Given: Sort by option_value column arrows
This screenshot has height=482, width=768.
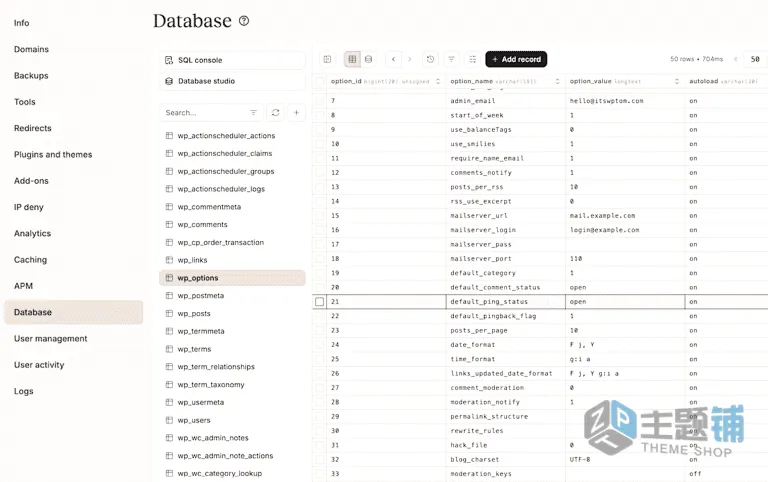Looking at the screenshot, I should pos(677,81).
